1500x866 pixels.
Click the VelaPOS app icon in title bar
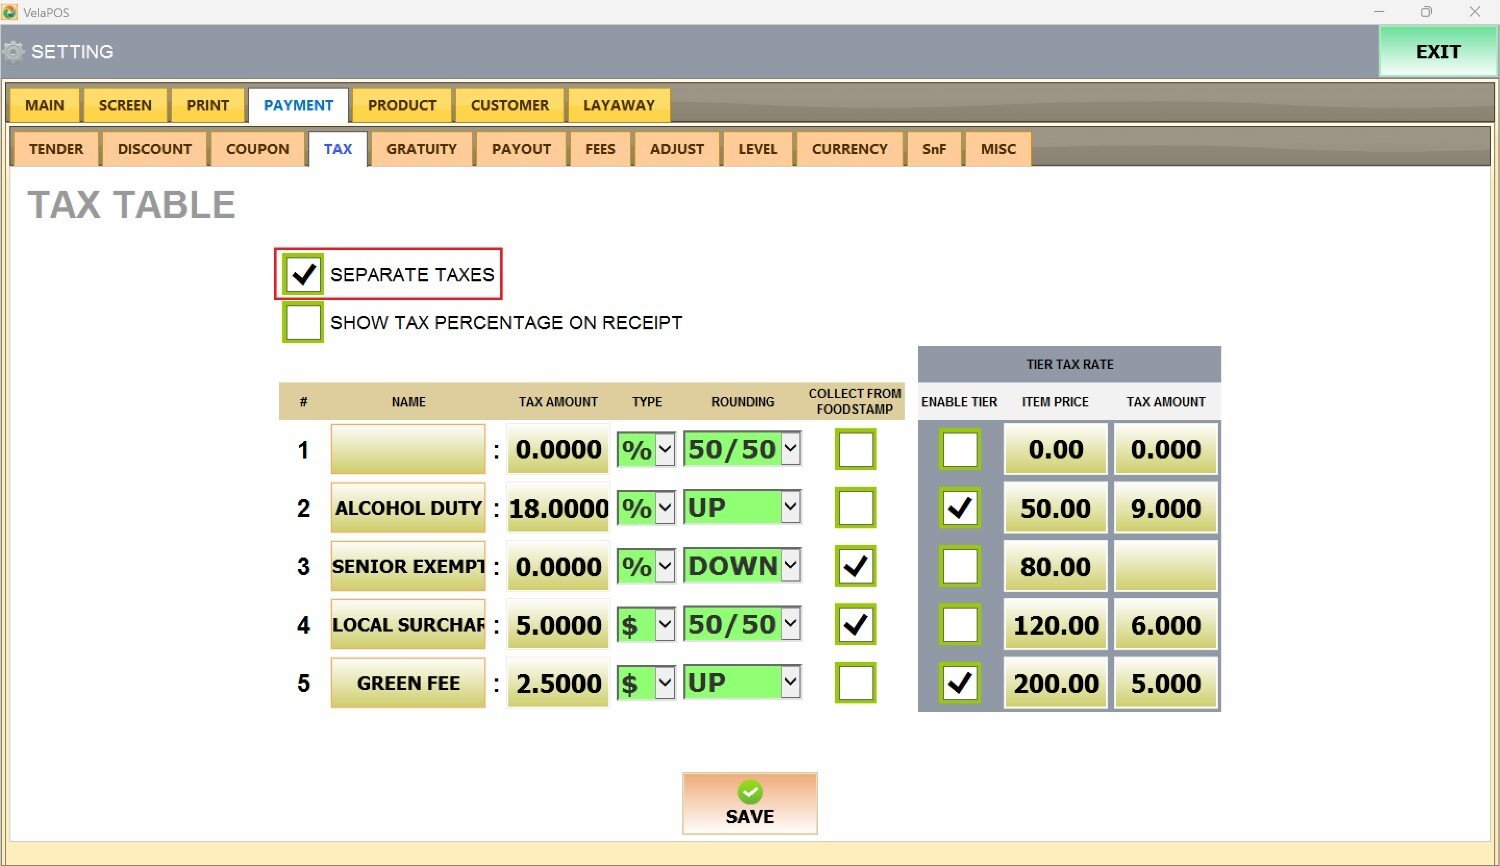tap(10, 12)
